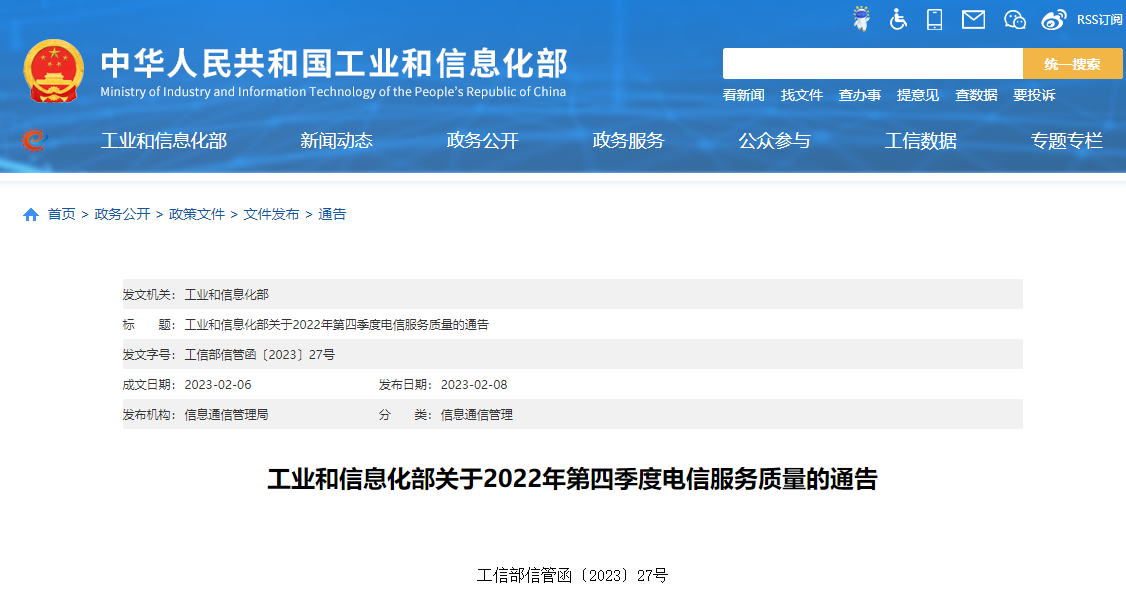
Task: Open the 找文件 quick link
Action: (801, 96)
